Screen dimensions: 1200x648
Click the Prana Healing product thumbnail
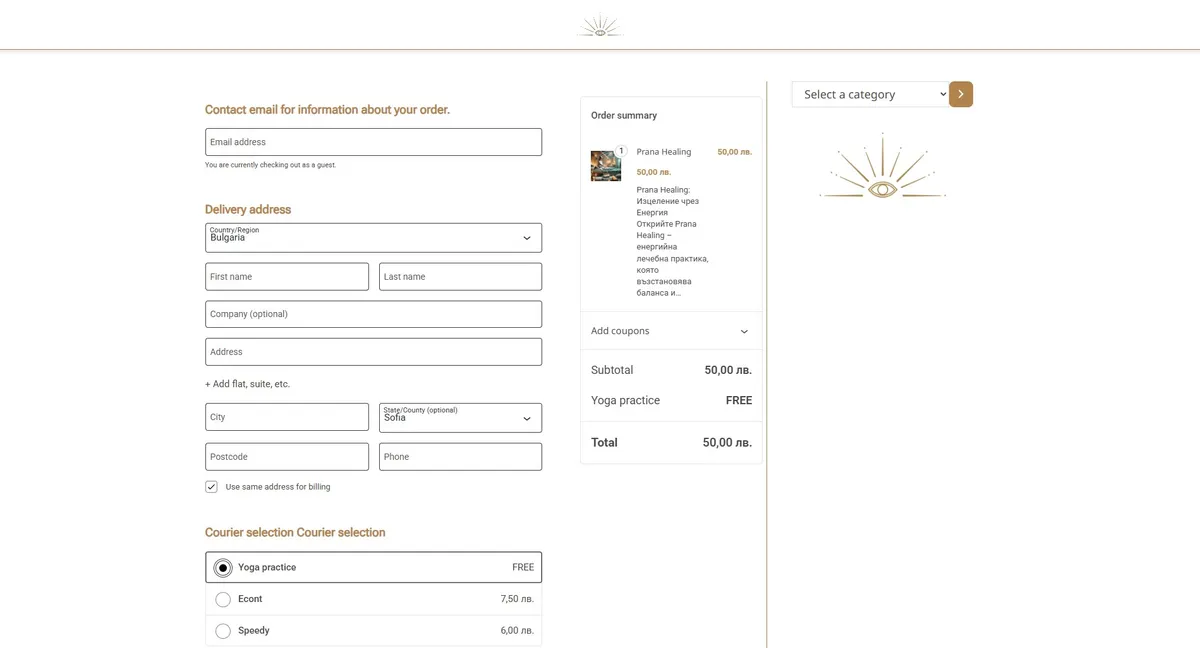click(x=605, y=166)
